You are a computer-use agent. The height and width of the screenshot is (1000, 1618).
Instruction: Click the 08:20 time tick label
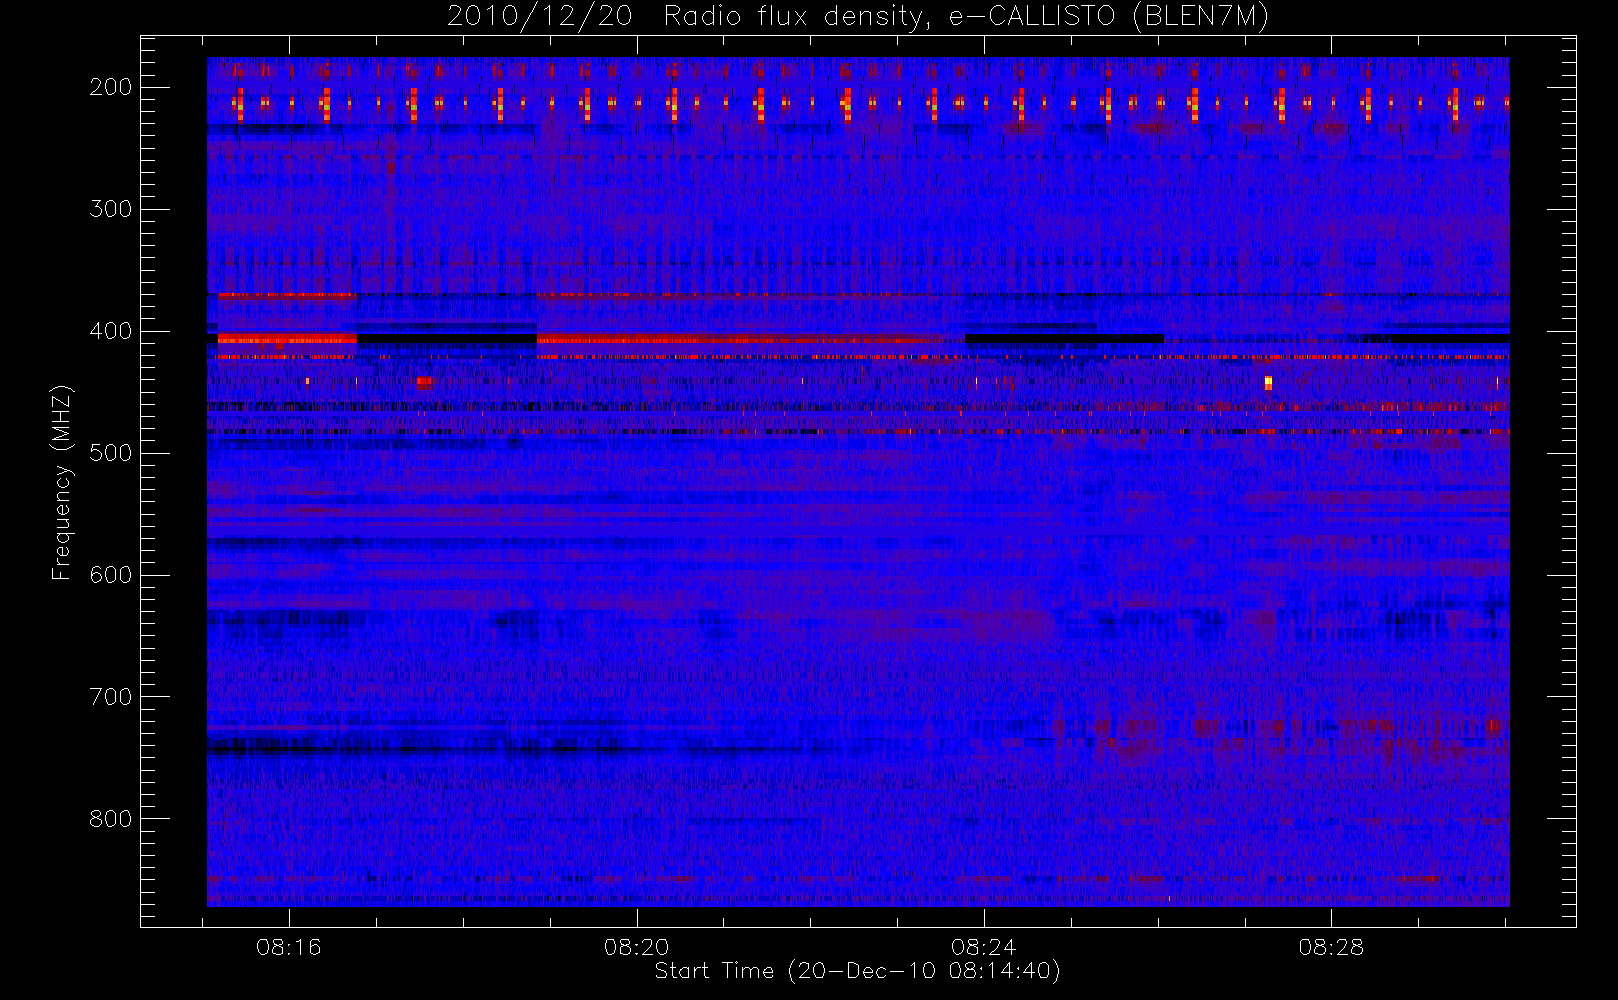(x=636, y=947)
